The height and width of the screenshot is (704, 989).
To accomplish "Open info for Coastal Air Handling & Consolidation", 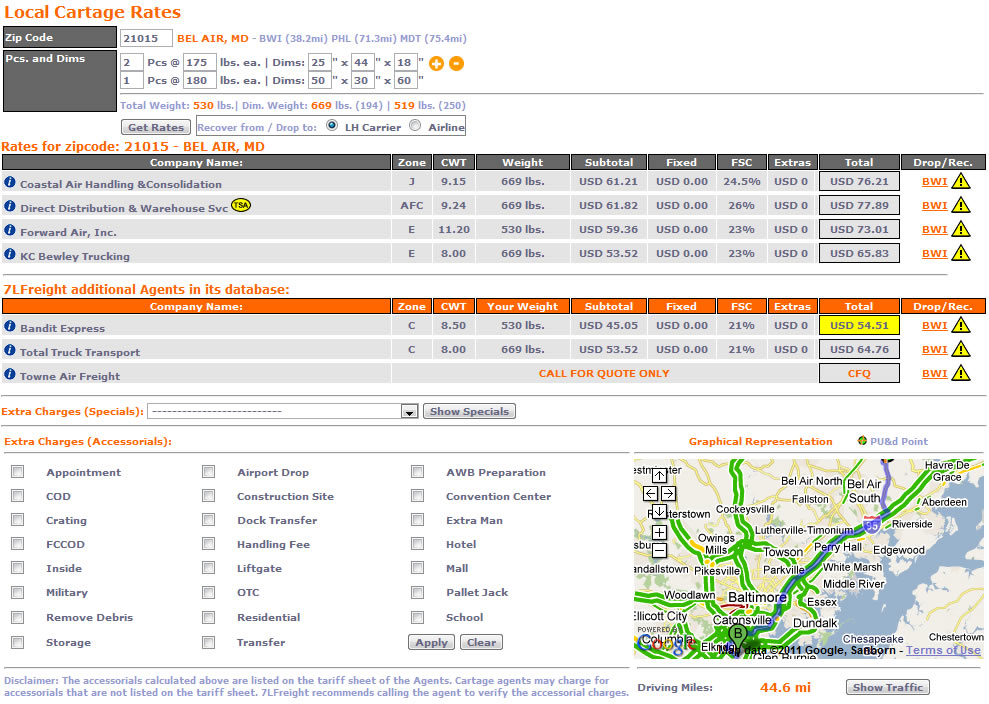I will 9,182.
